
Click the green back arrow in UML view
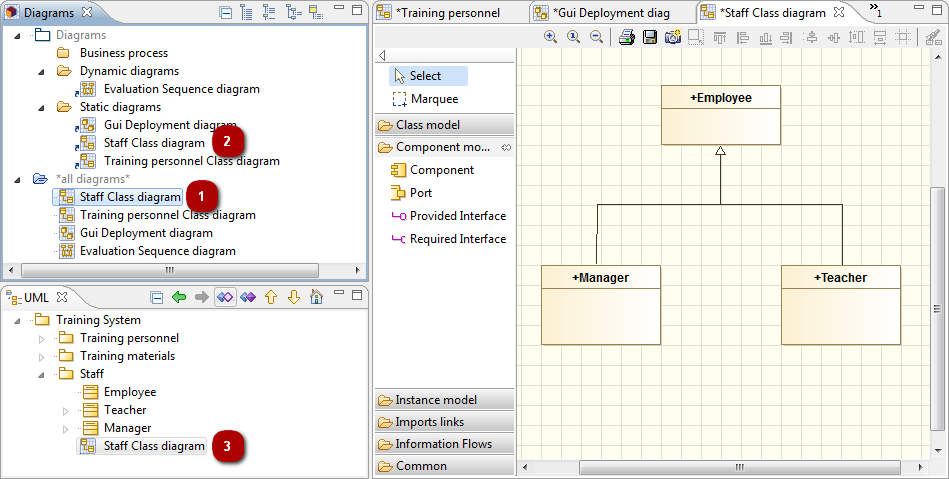[x=179, y=297]
